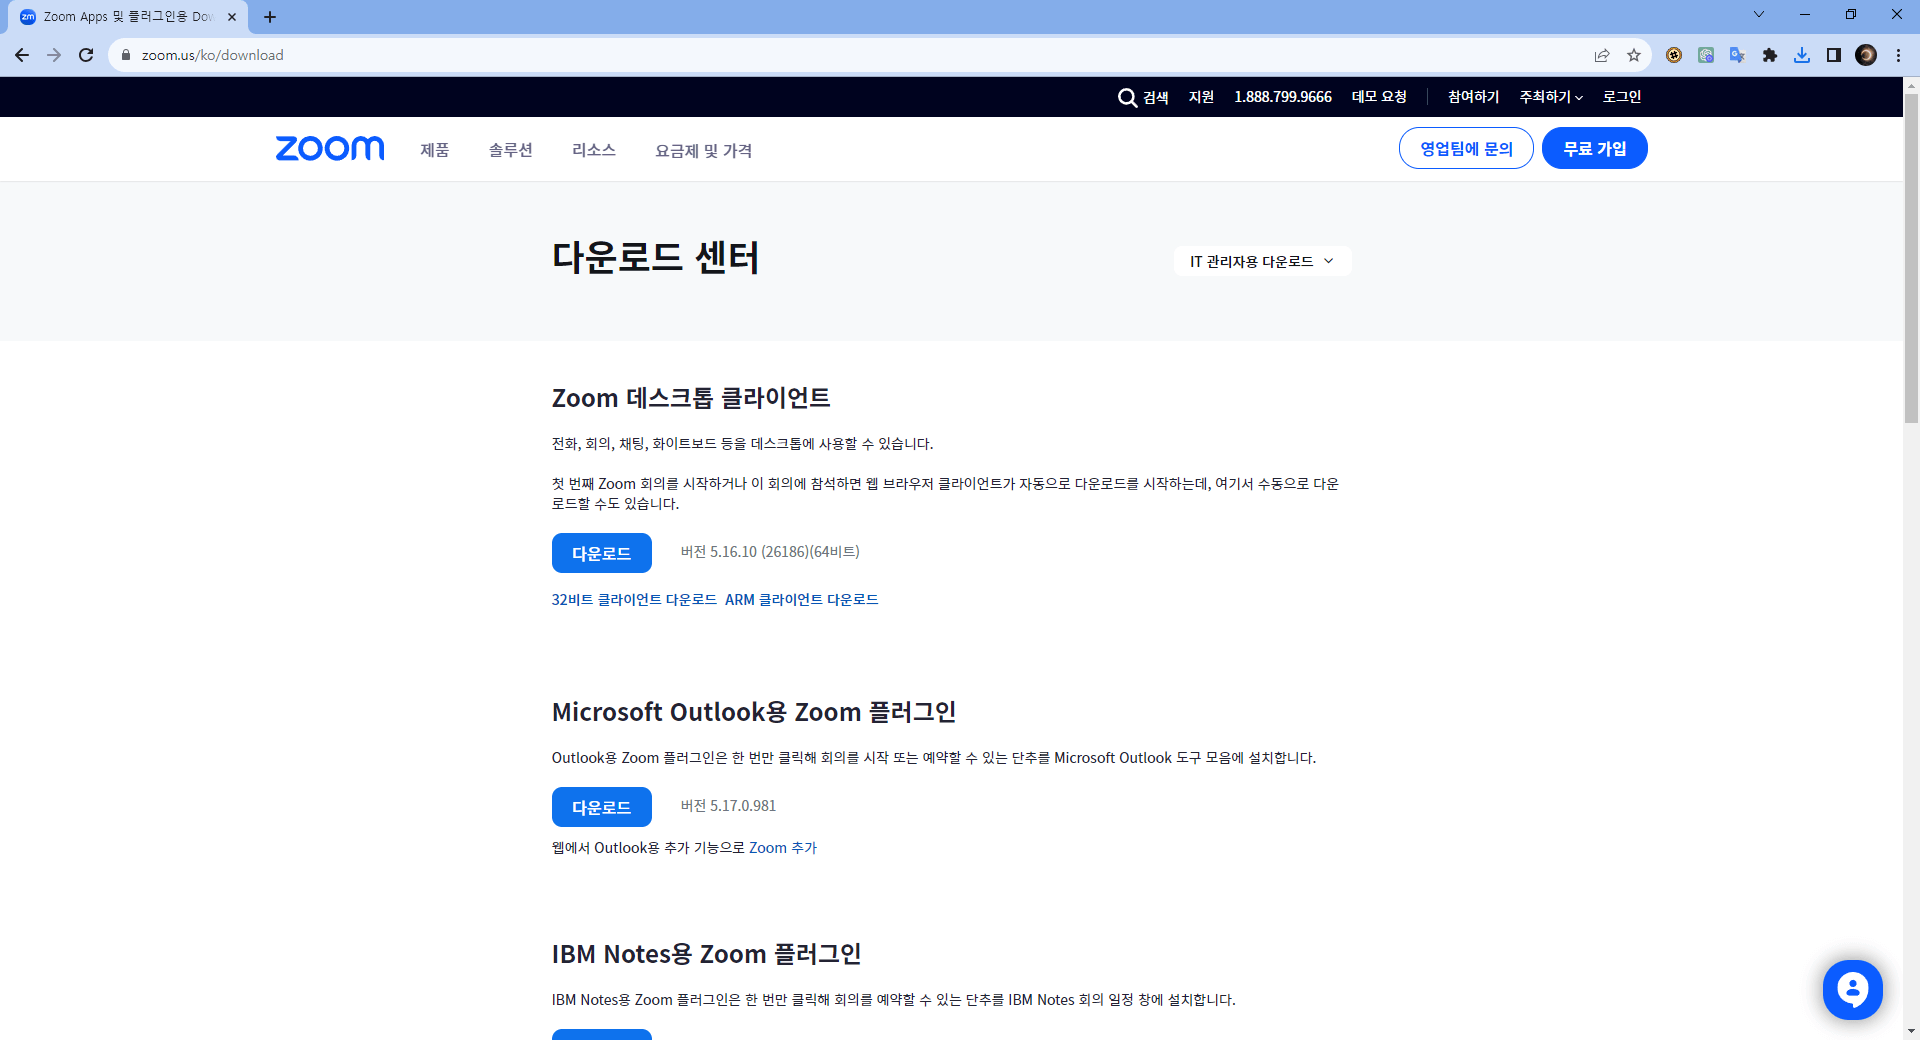Viewport: 1920px width, 1040px height.
Task: Click the browser back arrow
Action: (22, 55)
